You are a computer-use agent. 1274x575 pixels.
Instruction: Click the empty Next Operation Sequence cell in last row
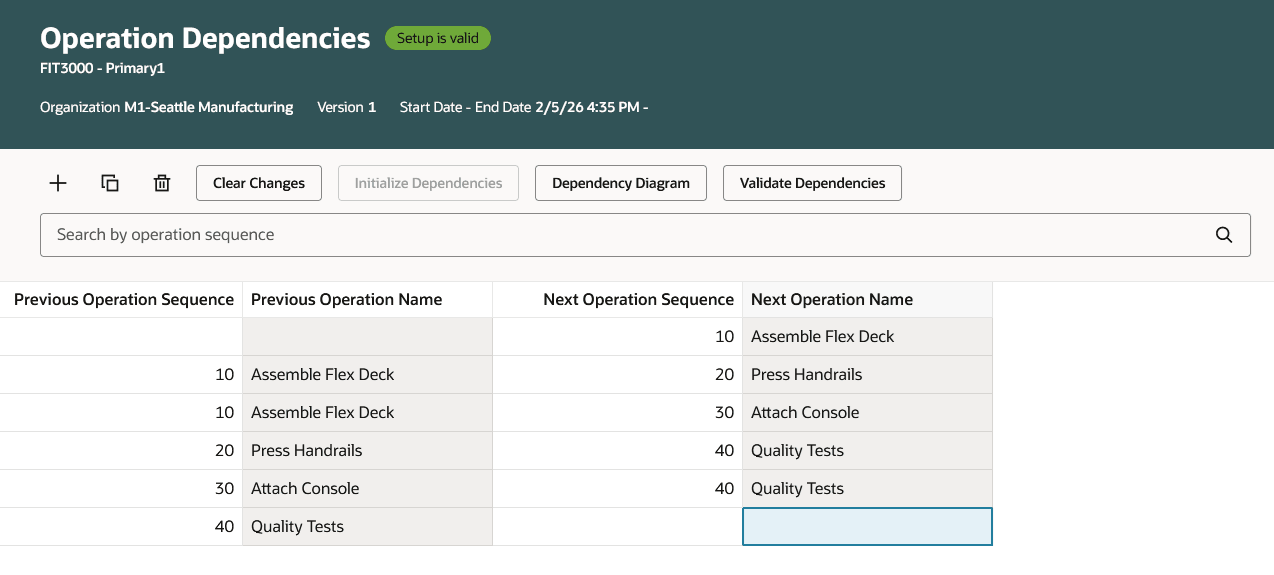pos(617,527)
